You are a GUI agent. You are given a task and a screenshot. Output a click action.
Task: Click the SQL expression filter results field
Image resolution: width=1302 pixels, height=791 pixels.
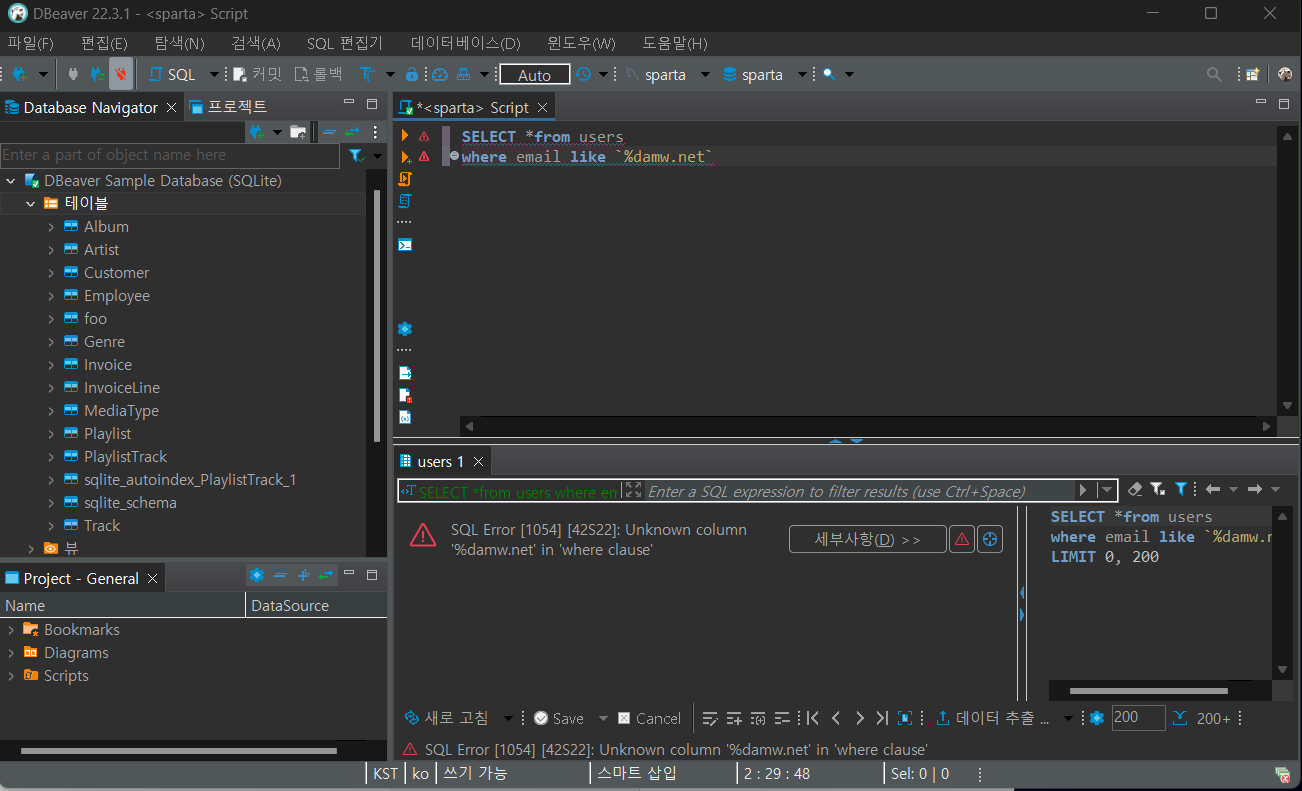pos(859,490)
